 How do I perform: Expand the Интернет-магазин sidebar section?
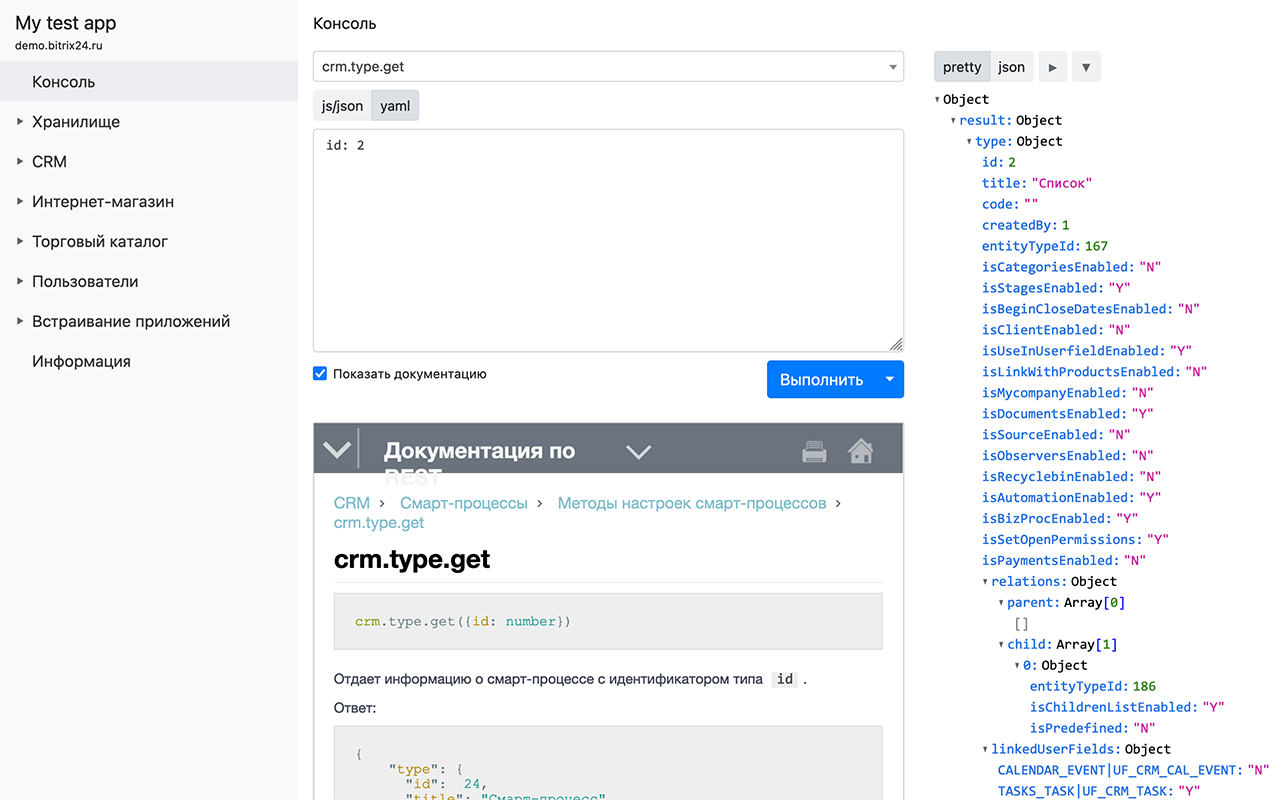click(19, 201)
